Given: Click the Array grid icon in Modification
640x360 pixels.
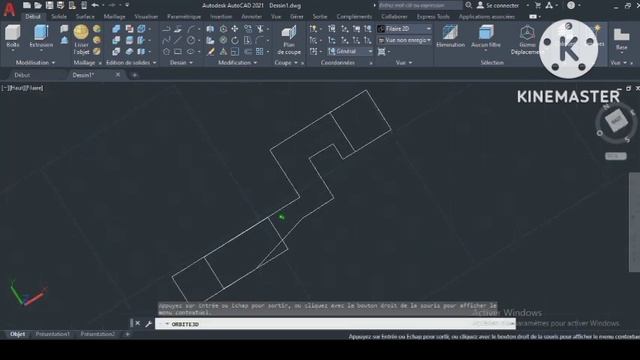Looking at the screenshot, I should coord(260,51).
